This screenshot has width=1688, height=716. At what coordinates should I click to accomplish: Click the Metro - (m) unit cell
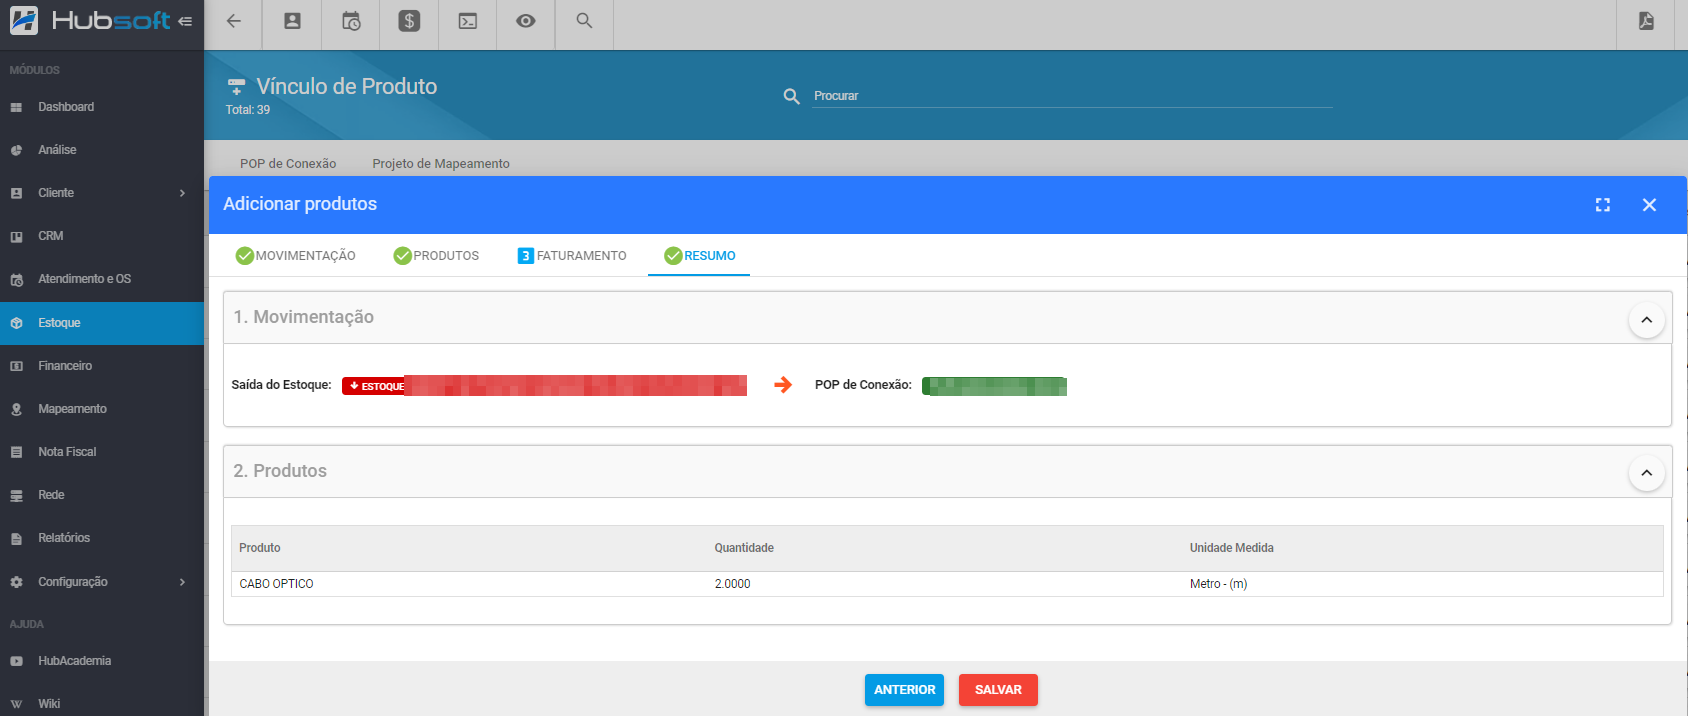point(1218,584)
